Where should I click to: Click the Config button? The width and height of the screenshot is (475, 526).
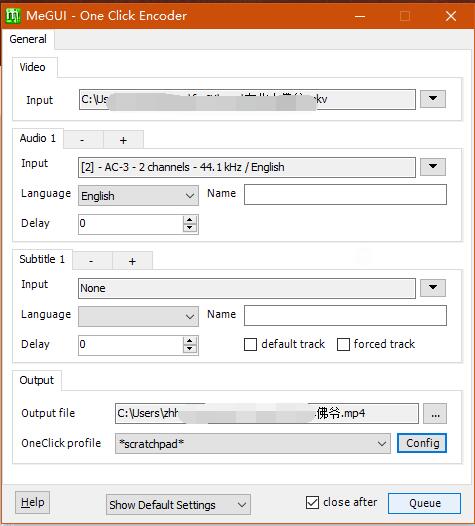pos(422,443)
